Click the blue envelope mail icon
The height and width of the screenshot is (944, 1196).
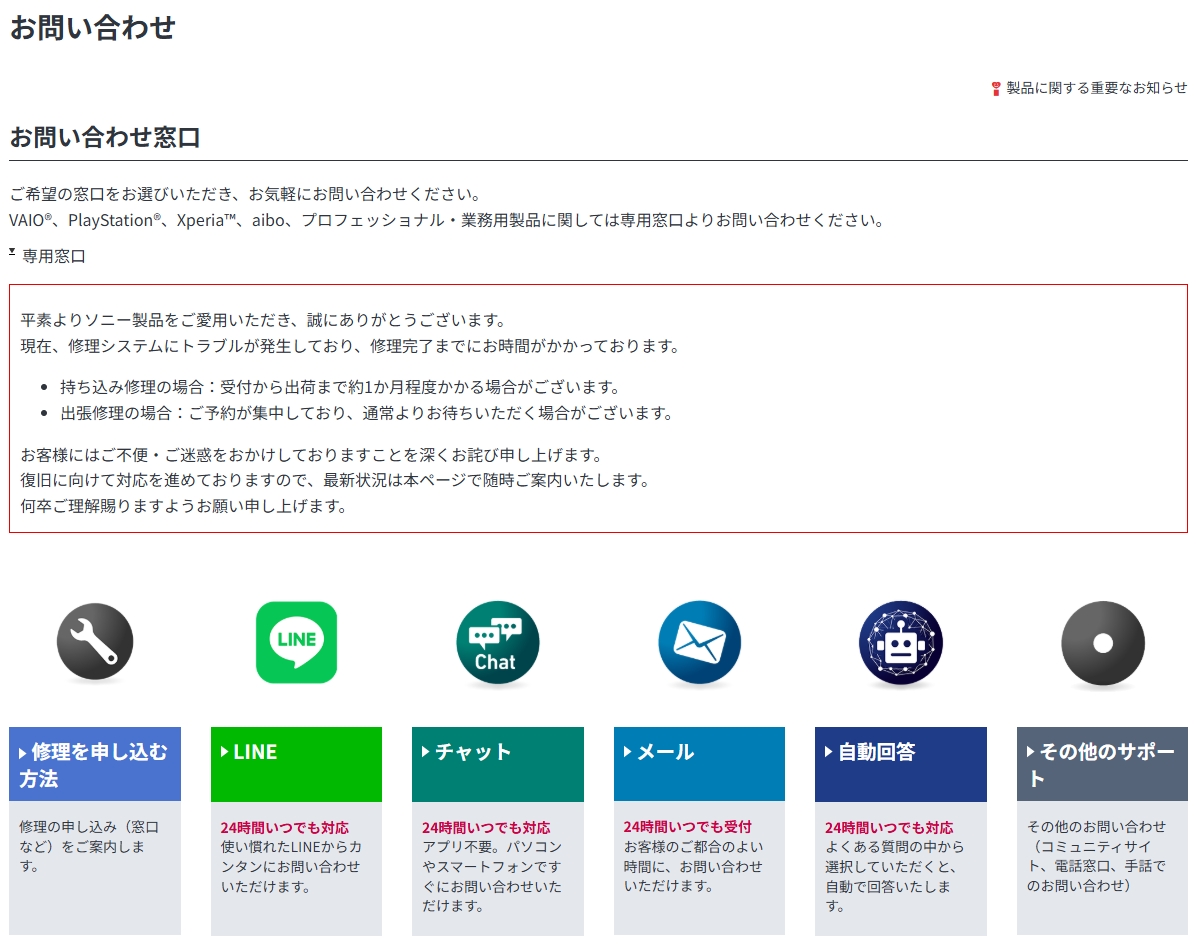(x=699, y=642)
